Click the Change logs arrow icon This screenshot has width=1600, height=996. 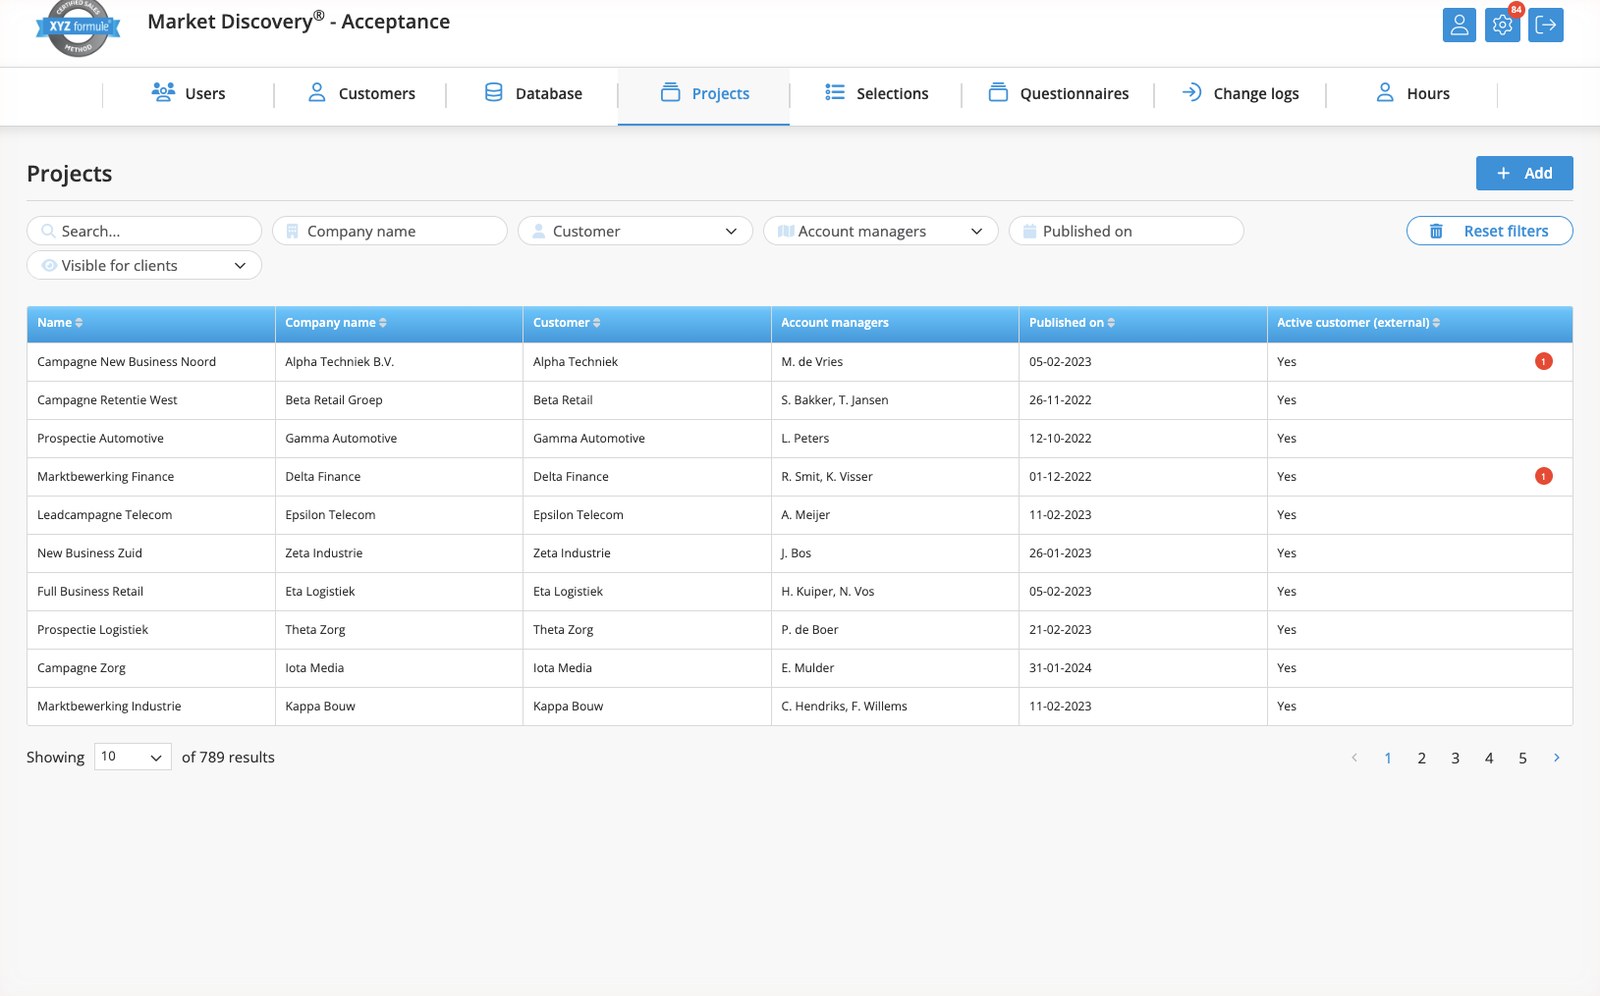pos(1191,92)
